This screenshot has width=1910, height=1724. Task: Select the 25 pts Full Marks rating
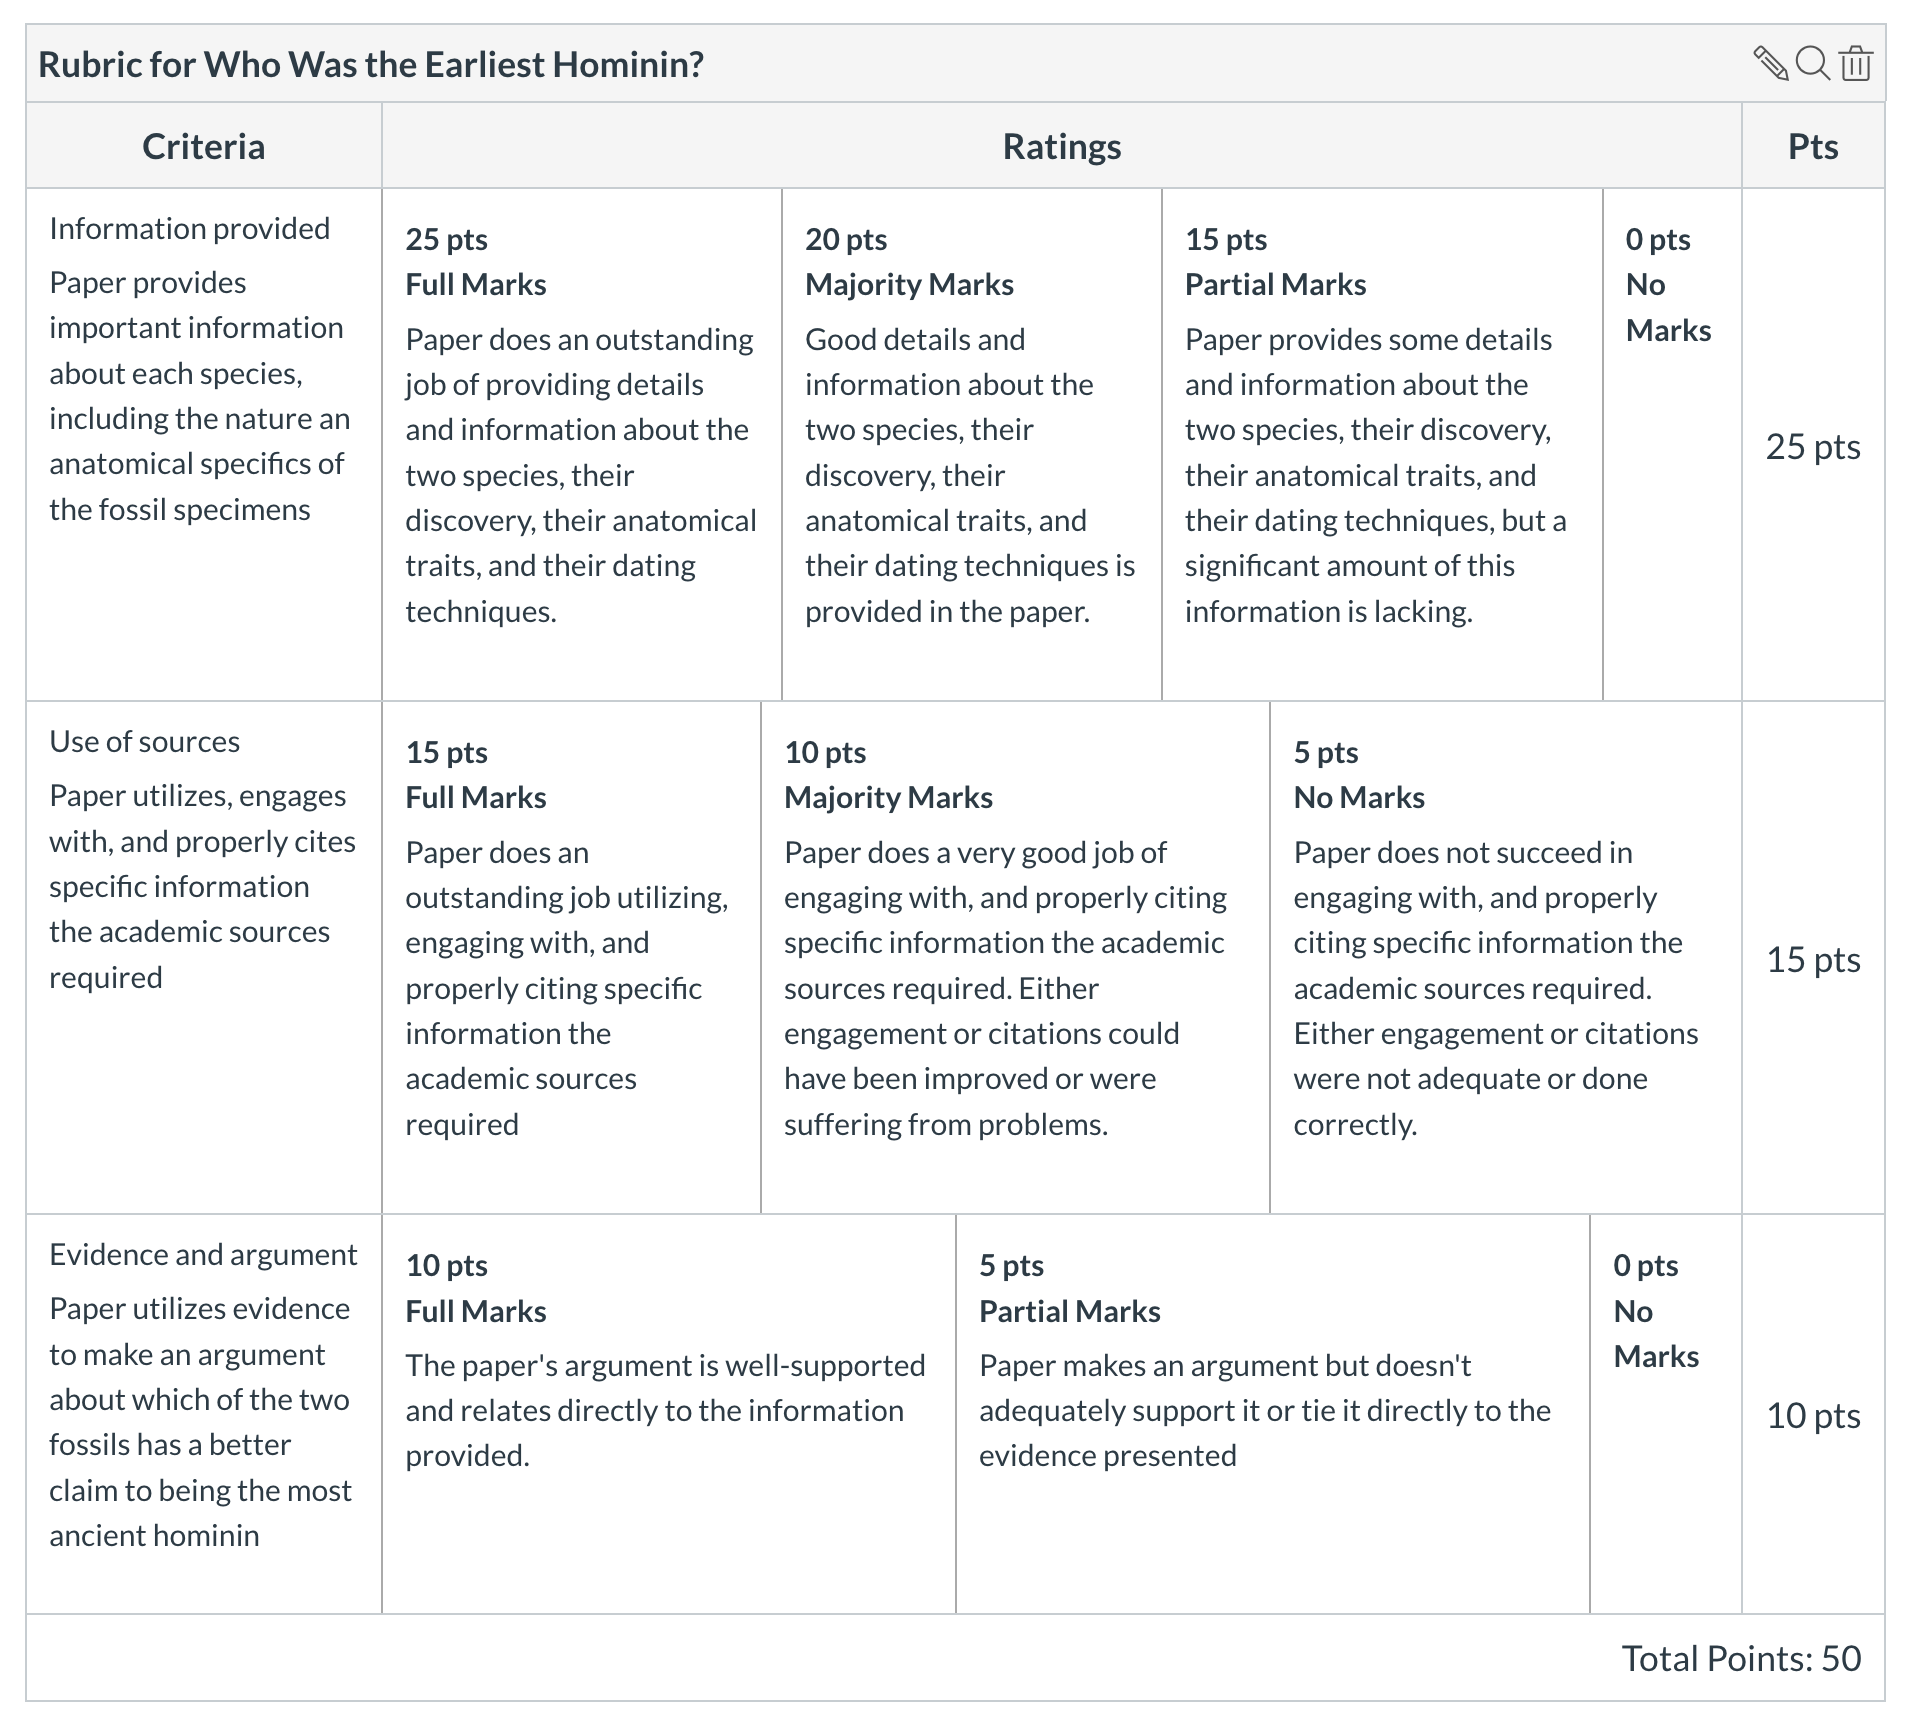pyautogui.click(x=581, y=444)
